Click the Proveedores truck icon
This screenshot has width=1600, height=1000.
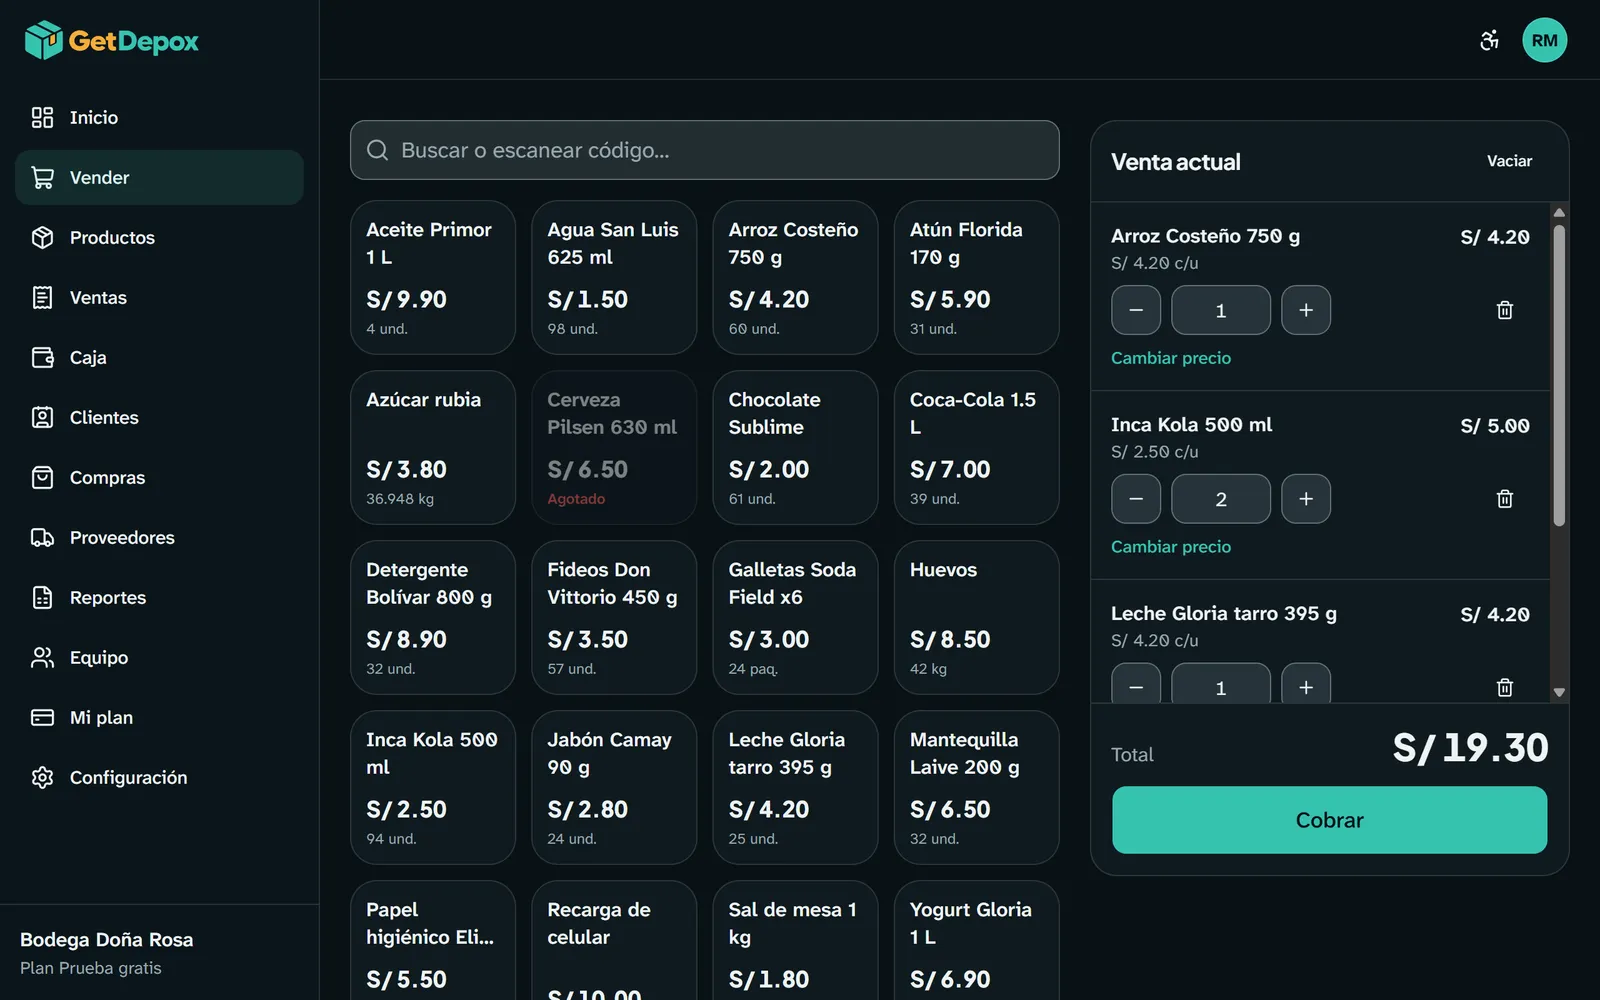pos(42,538)
